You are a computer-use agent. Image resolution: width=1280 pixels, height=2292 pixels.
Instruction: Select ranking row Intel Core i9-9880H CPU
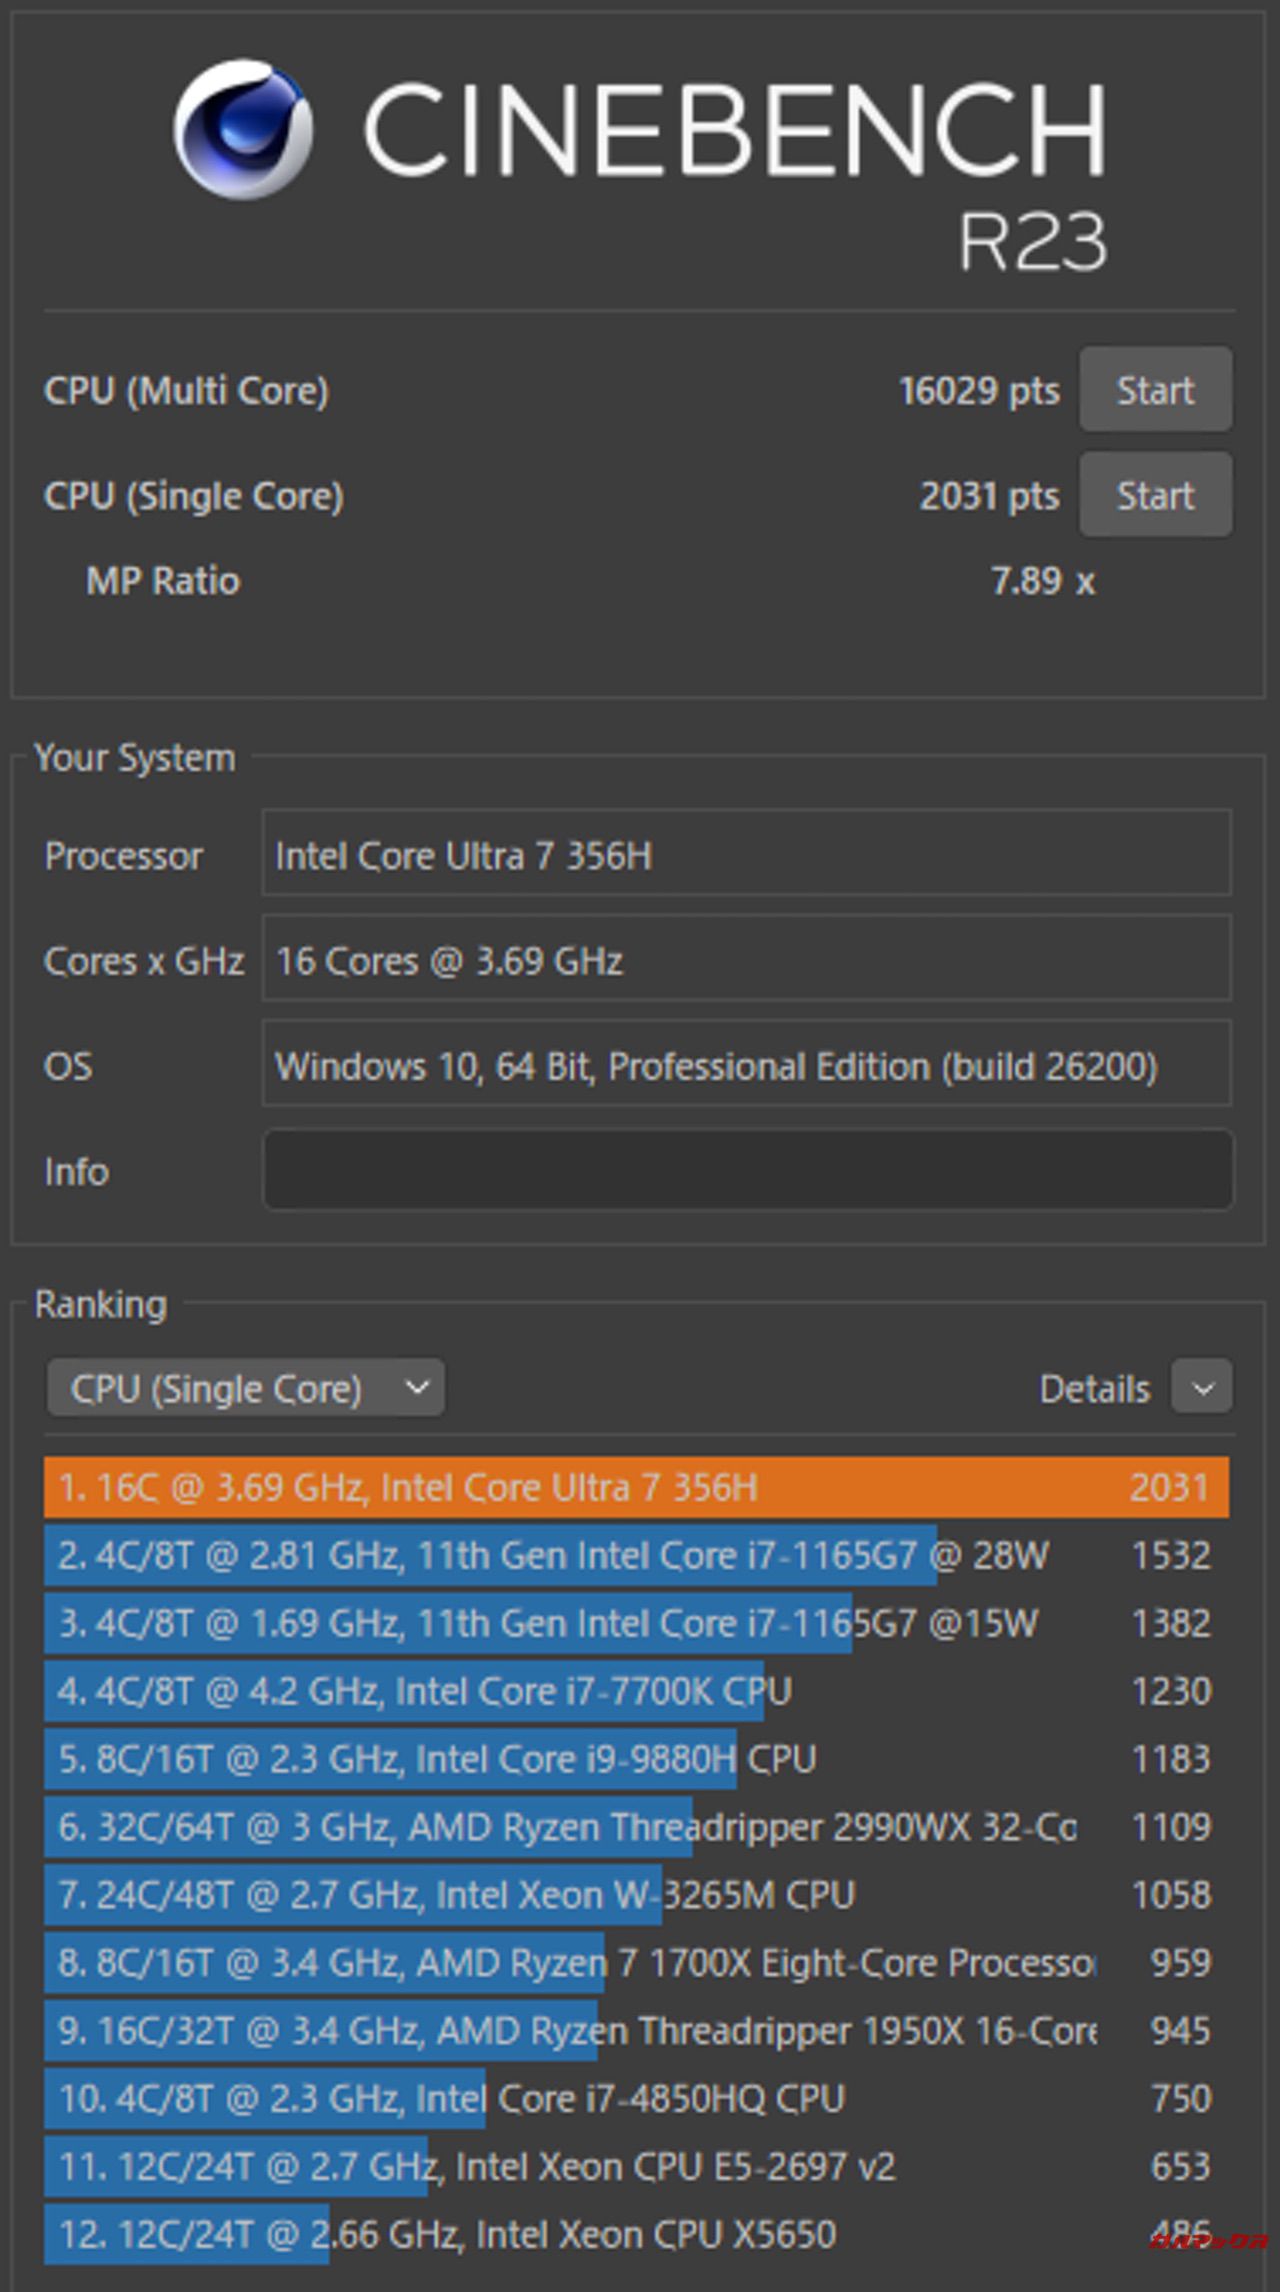click(636, 1759)
